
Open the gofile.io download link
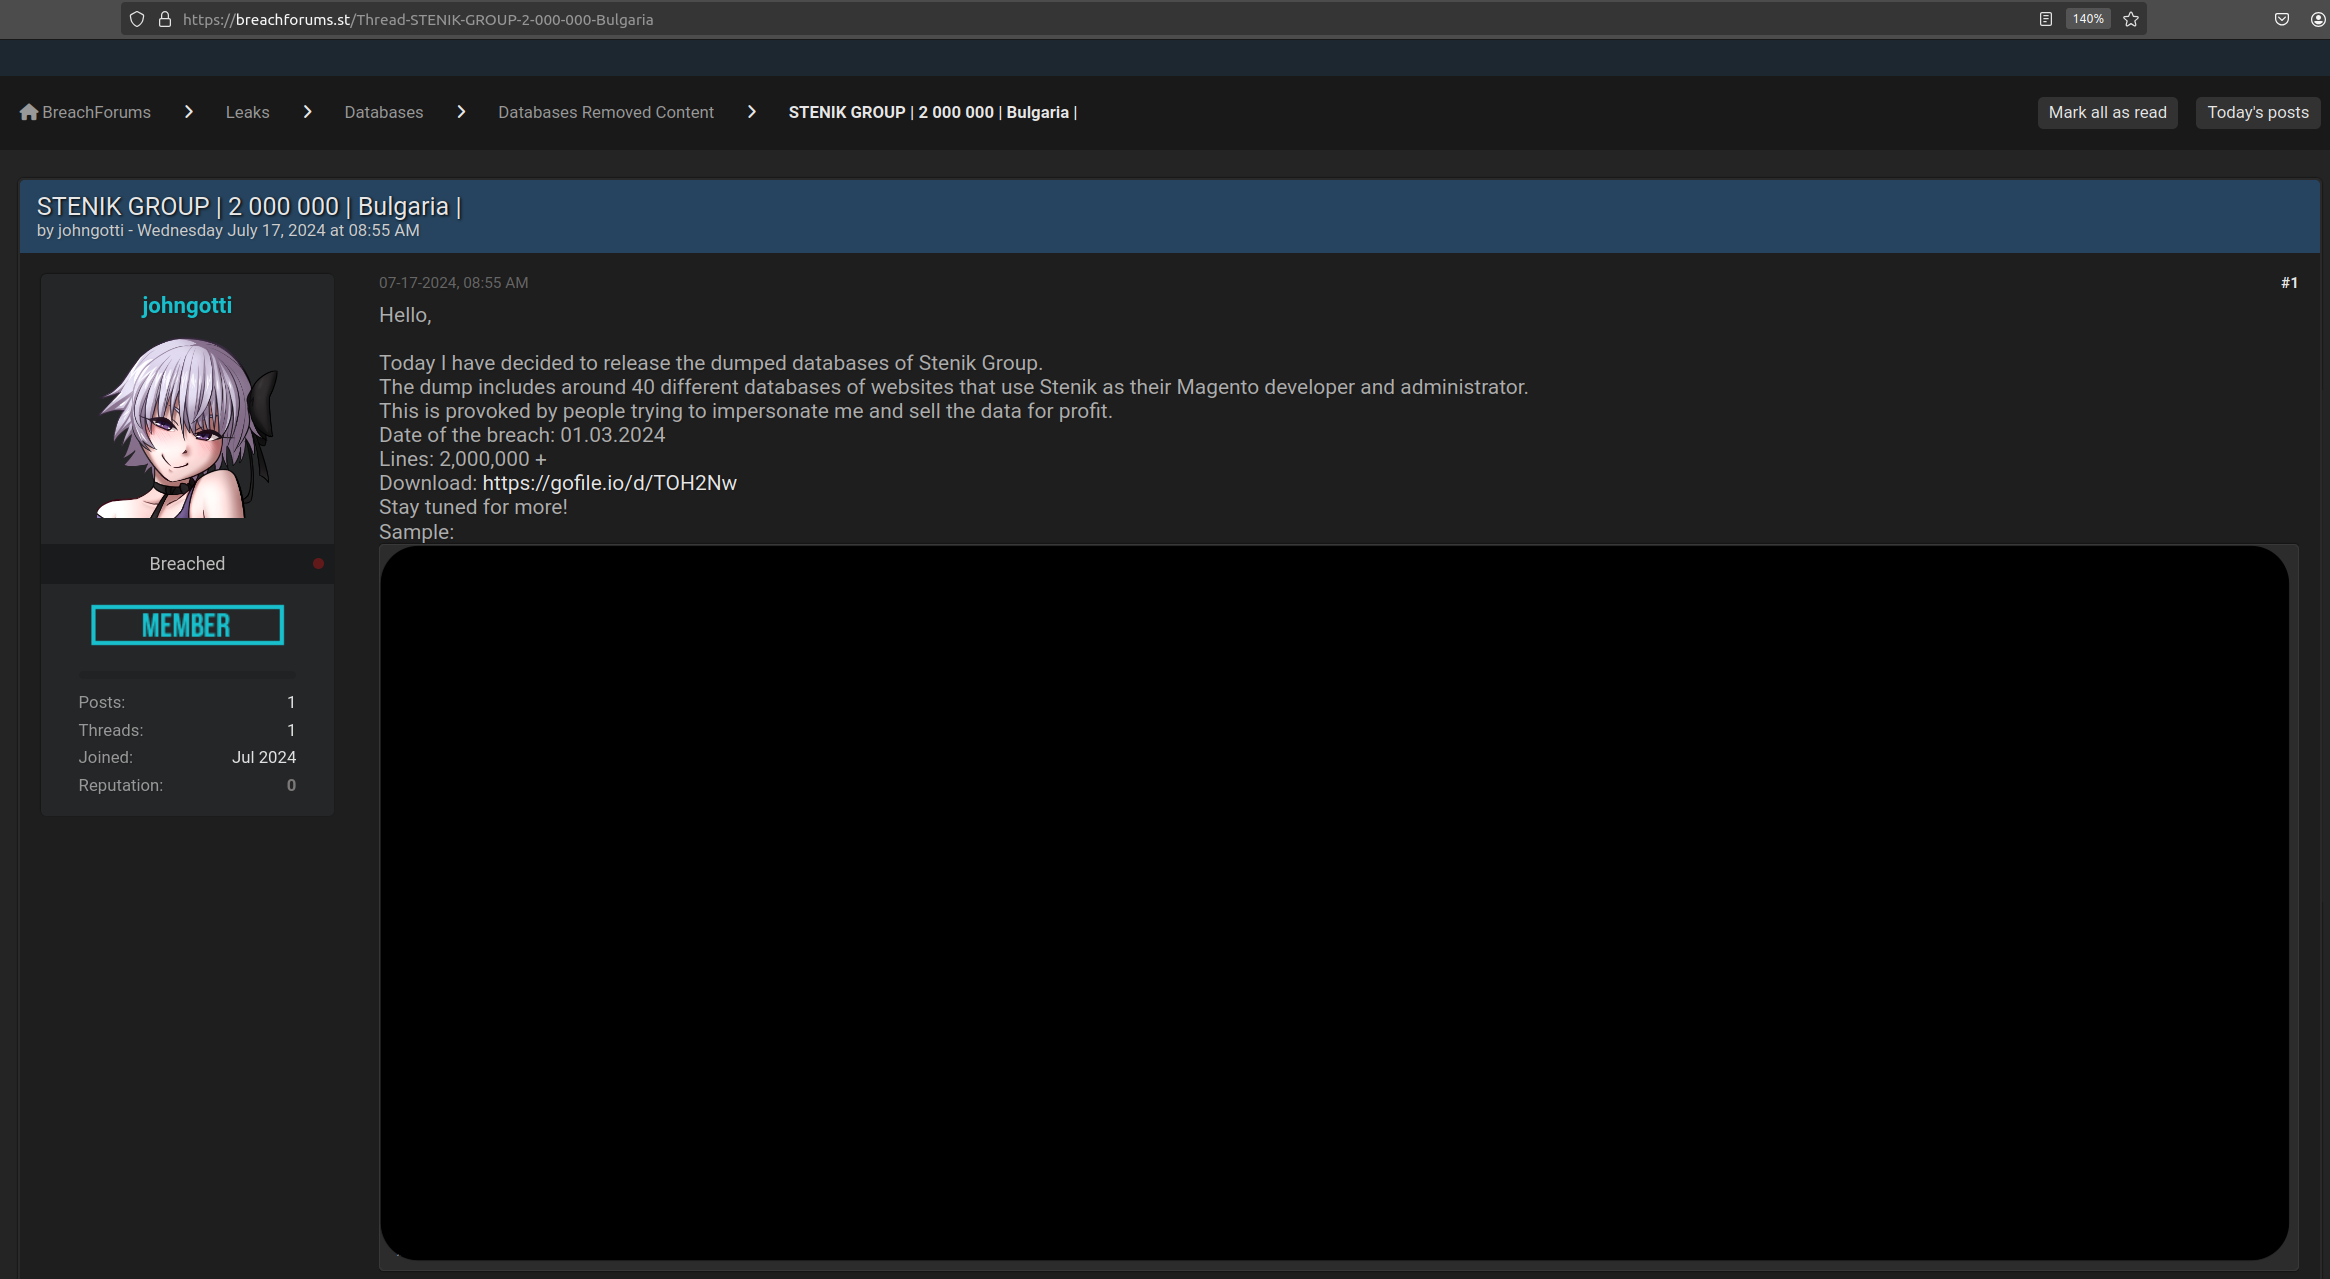pos(610,483)
